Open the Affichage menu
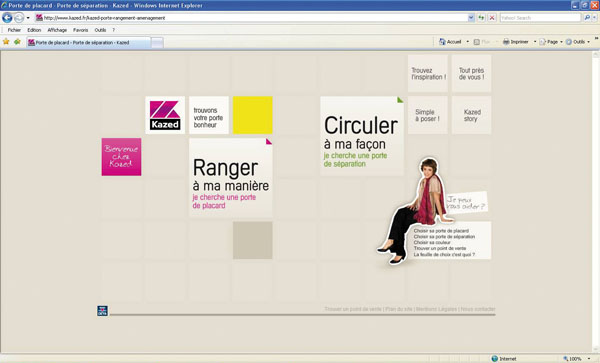 click(57, 30)
